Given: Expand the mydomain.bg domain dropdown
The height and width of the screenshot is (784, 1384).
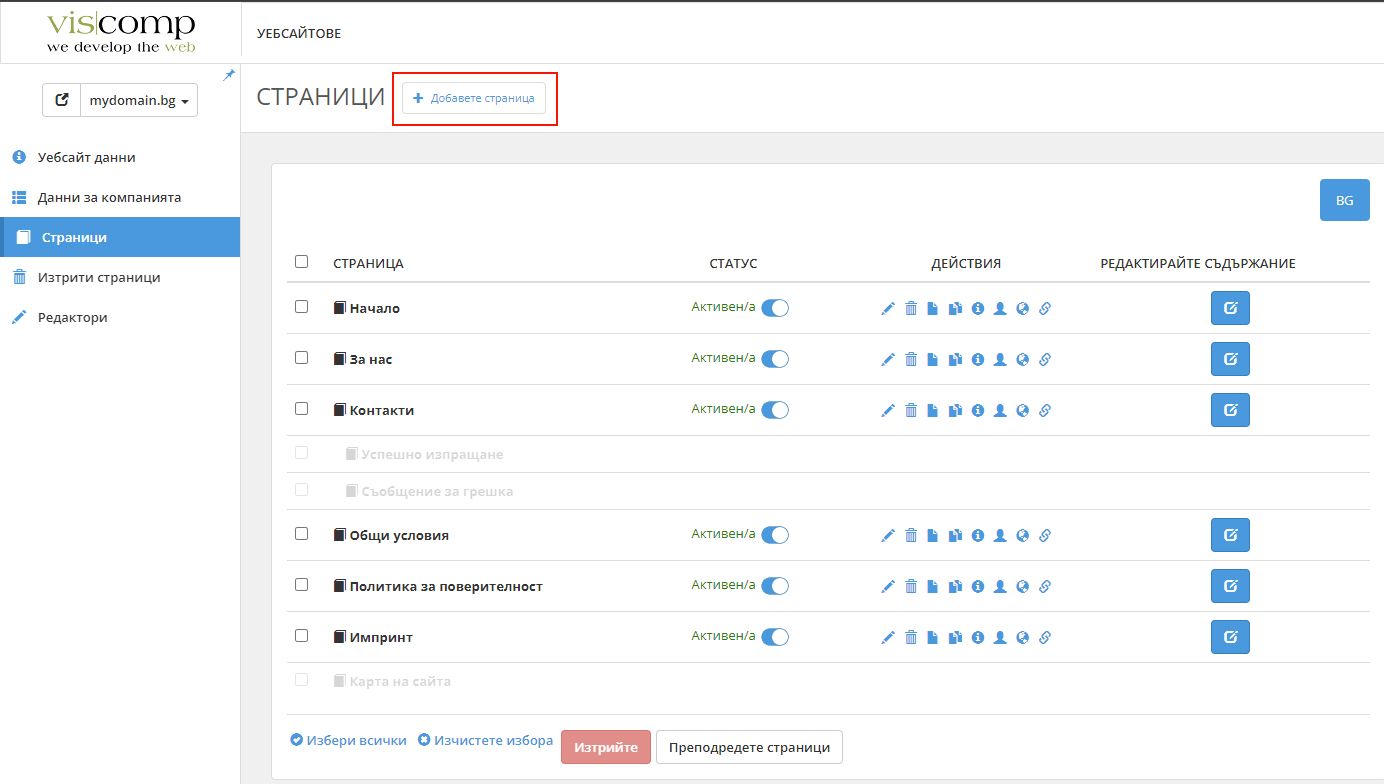Looking at the screenshot, I should (x=139, y=101).
